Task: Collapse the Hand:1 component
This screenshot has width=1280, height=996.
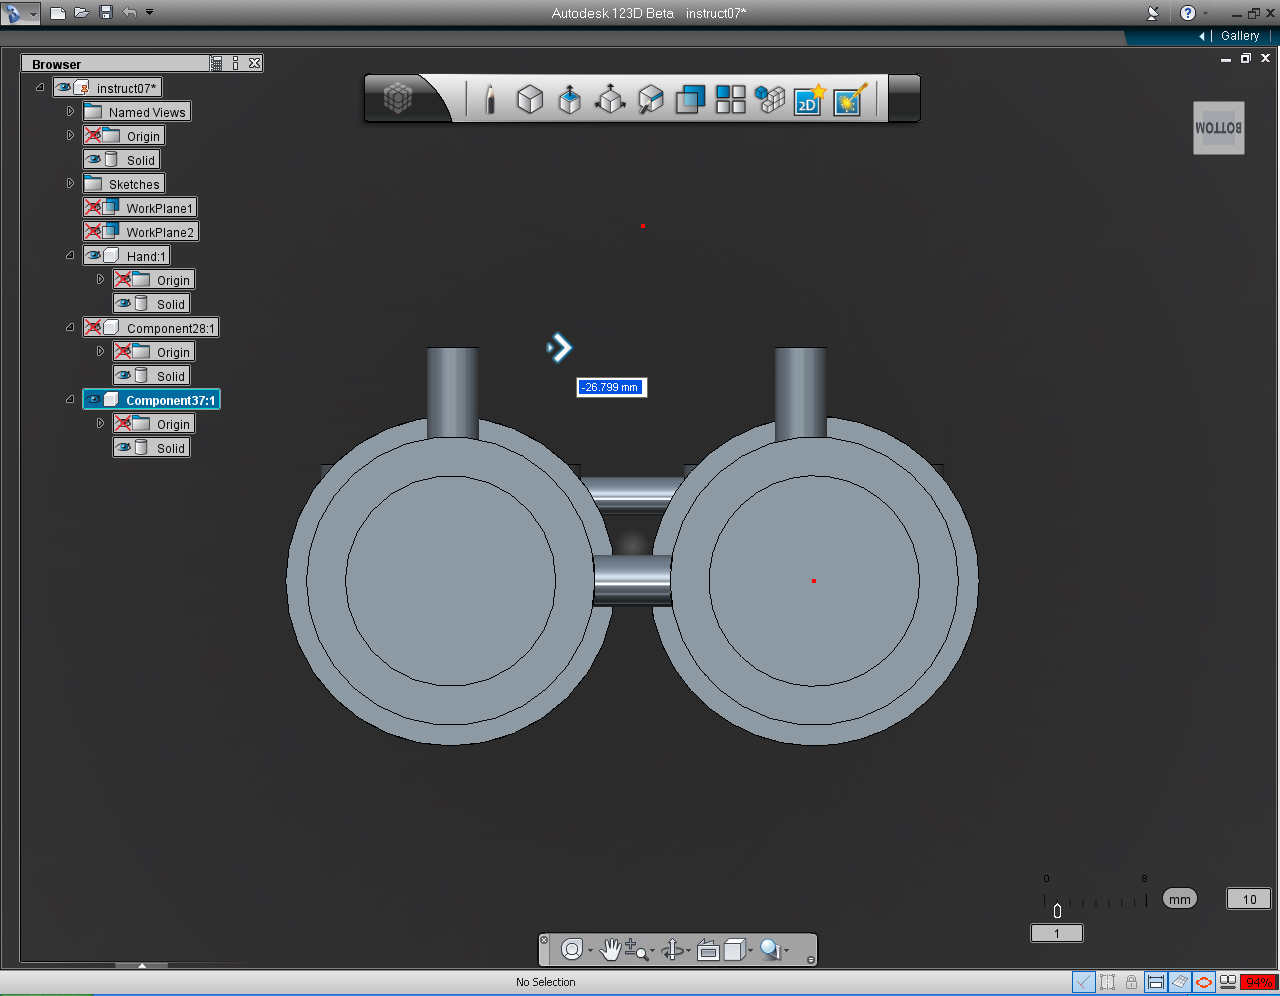Action: (70, 256)
